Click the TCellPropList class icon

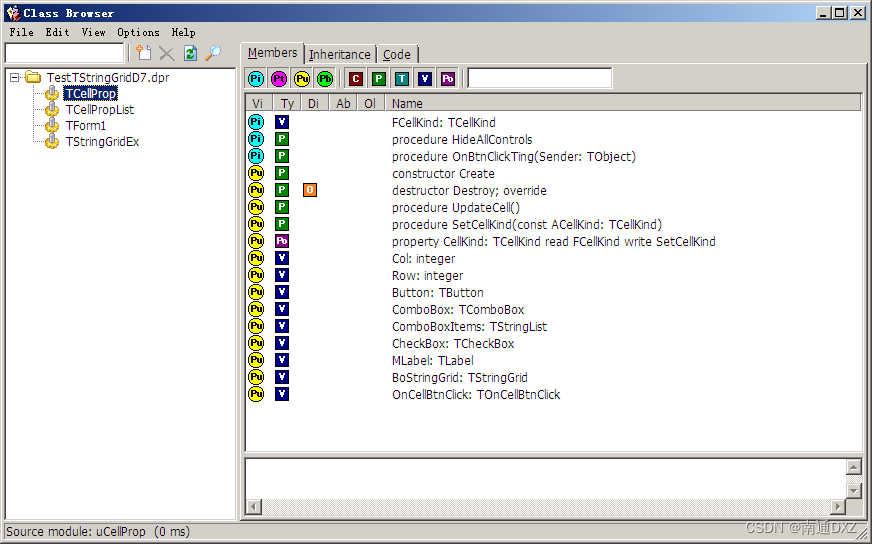[52, 110]
